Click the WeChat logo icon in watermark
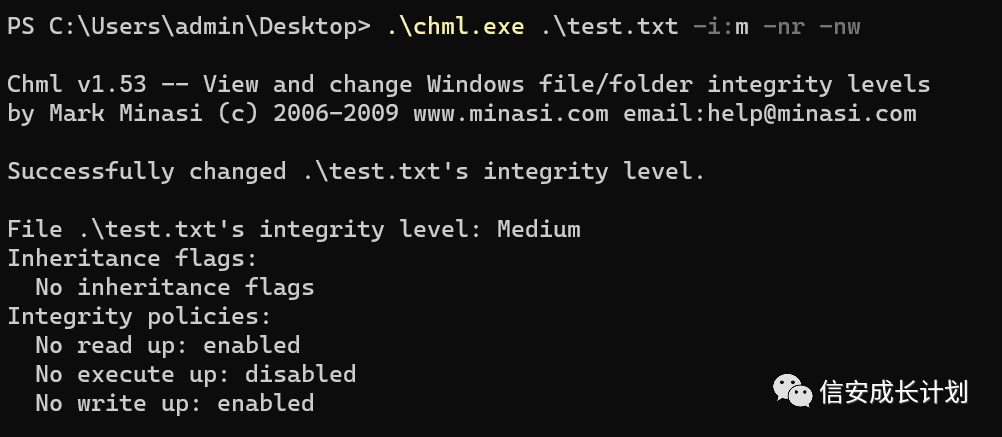 [x=792, y=390]
